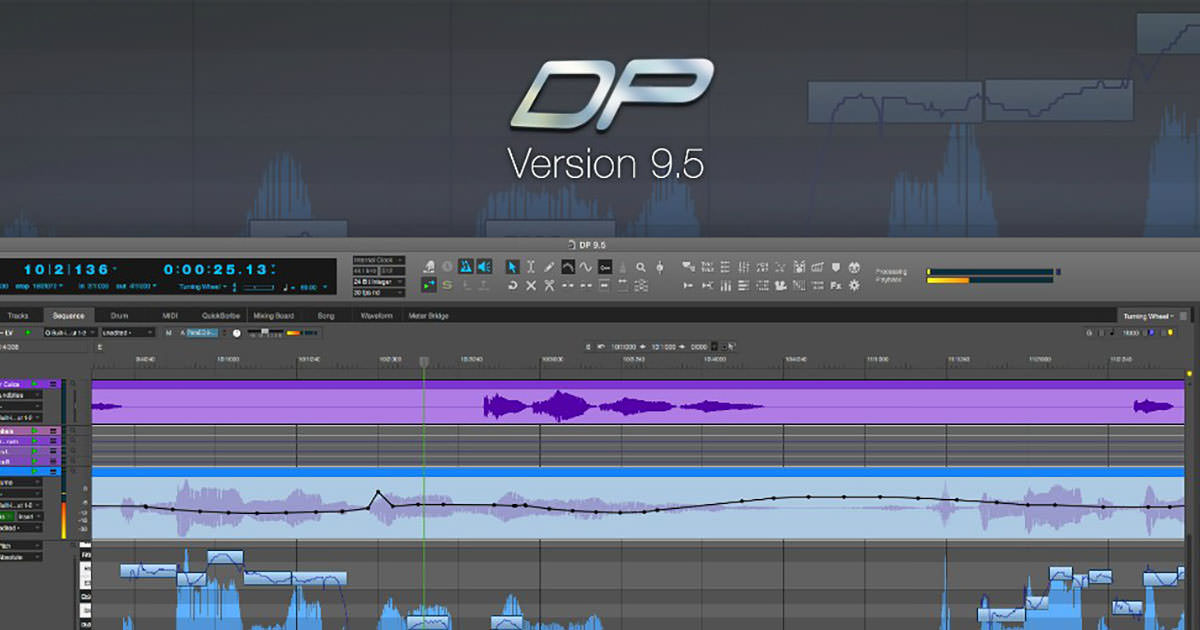The width and height of the screenshot is (1200, 630).
Task: Select the Pointer (arrow) tool
Action: click(512, 267)
